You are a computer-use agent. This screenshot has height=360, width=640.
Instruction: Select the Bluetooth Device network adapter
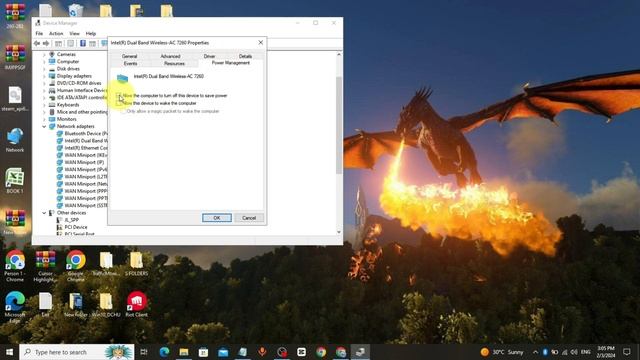[82, 133]
